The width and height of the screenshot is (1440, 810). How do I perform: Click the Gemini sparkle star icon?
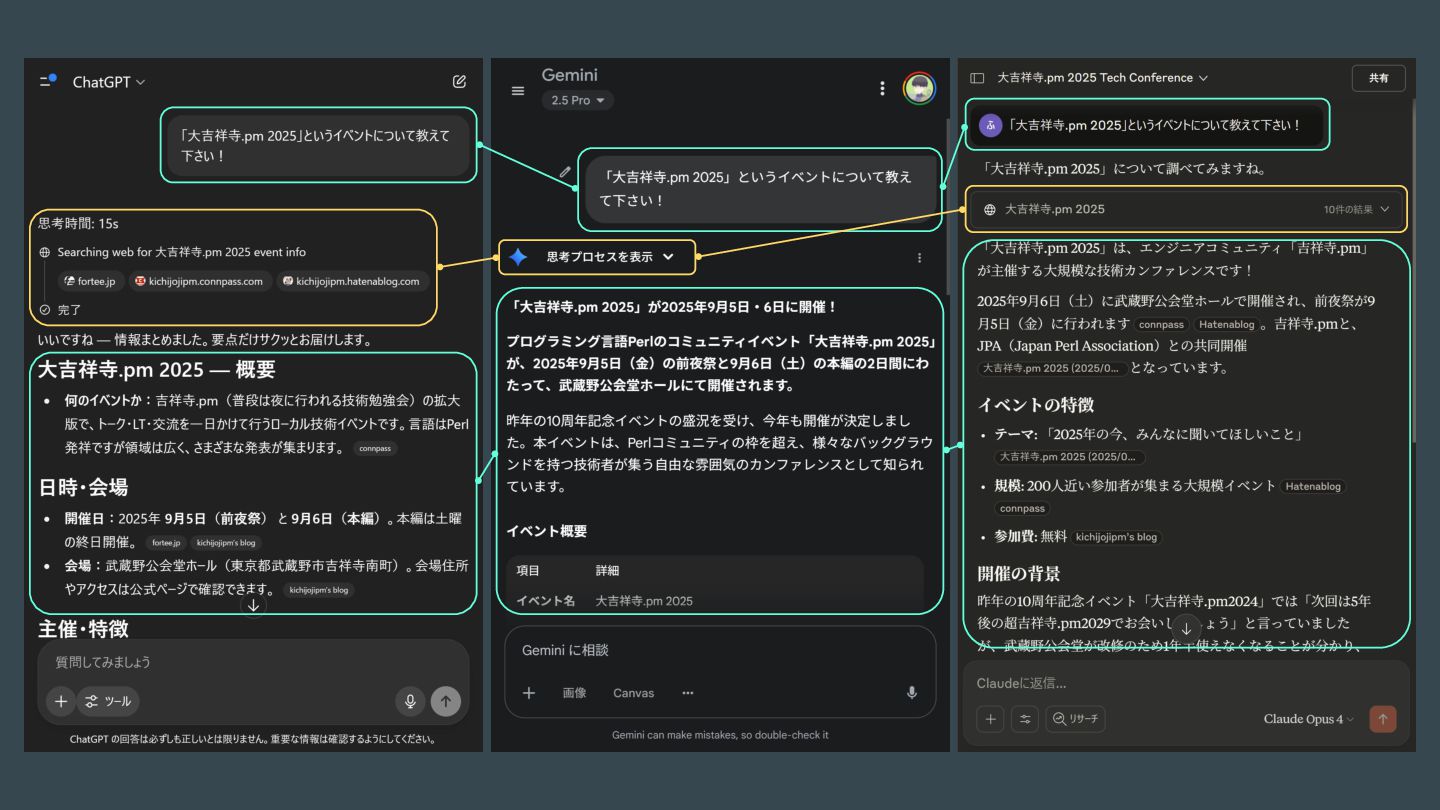click(x=518, y=257)
